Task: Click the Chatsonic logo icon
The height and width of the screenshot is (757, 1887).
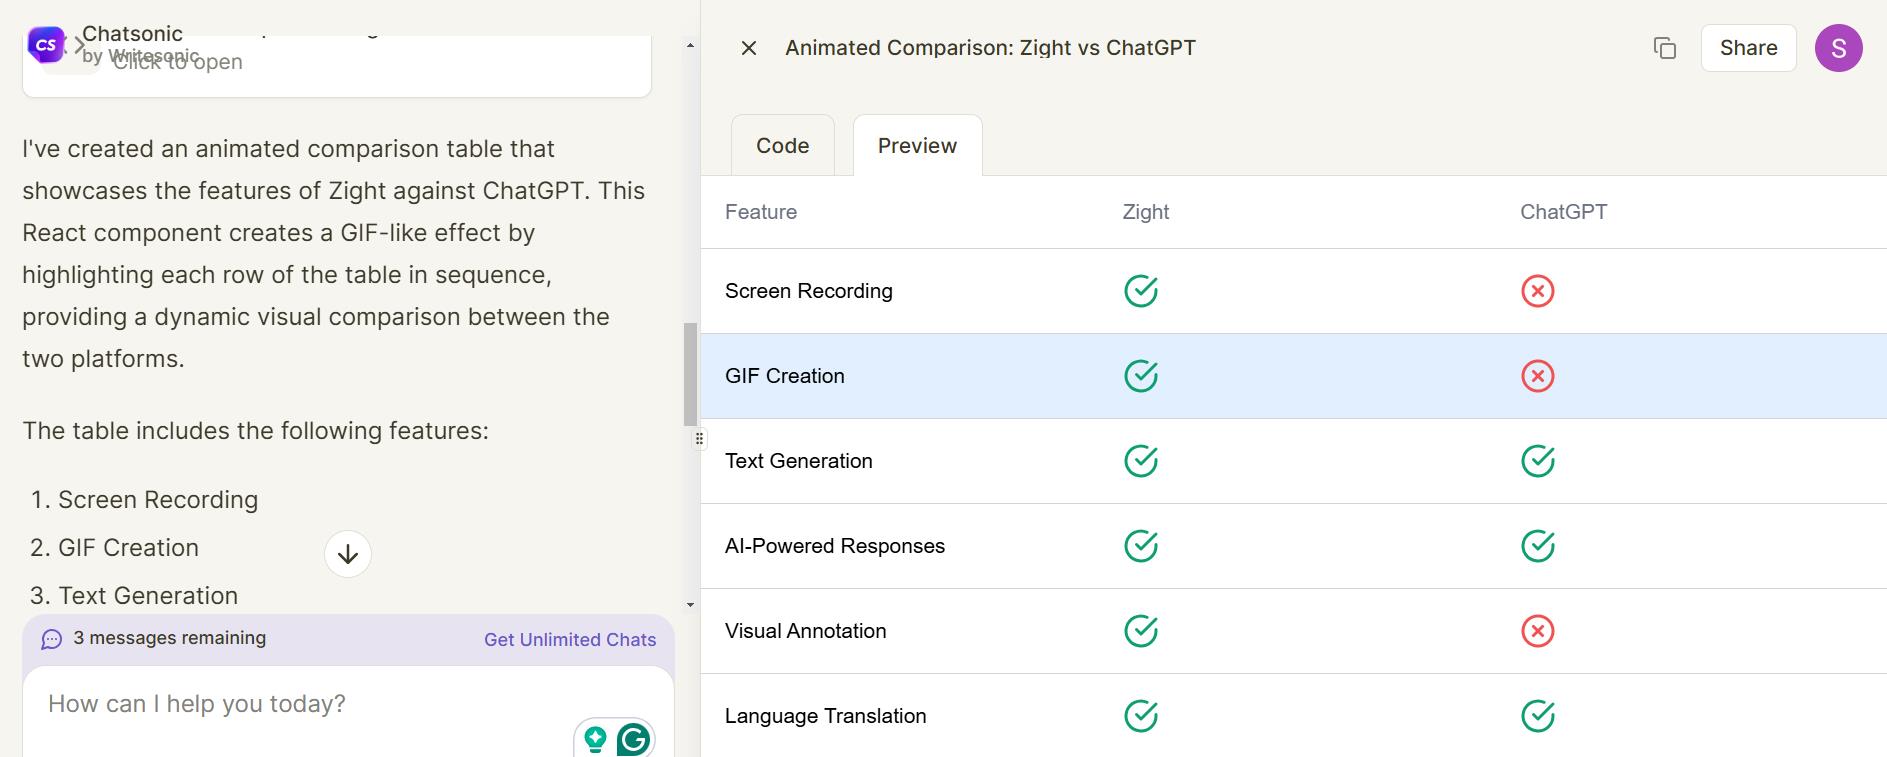Action: [45, 45]
